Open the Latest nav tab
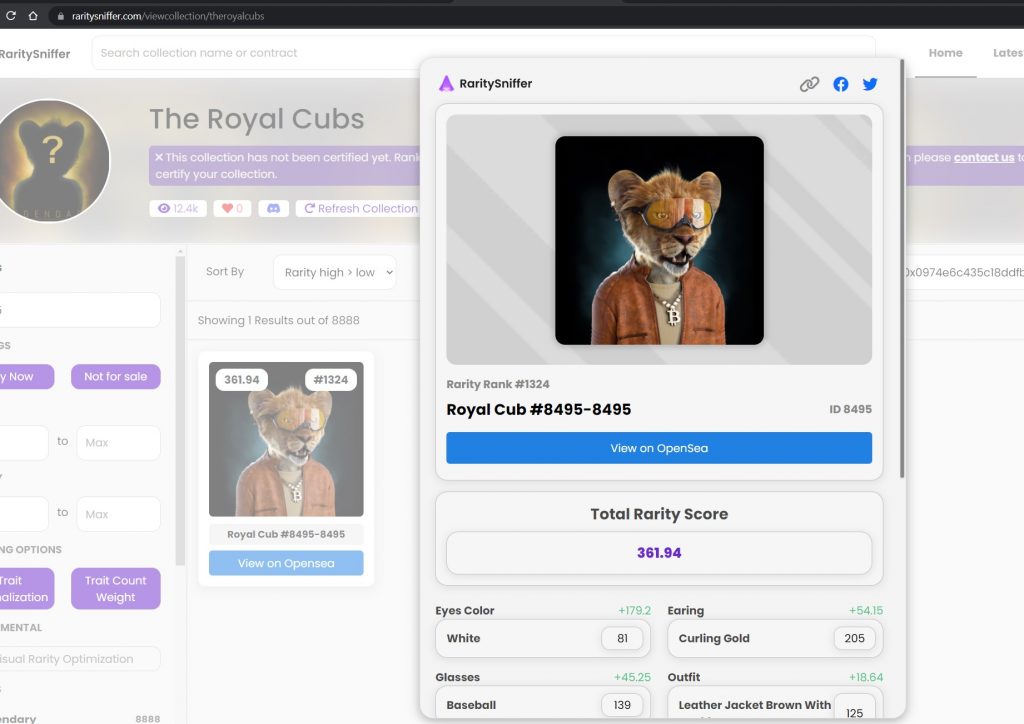 [1008, 53]
